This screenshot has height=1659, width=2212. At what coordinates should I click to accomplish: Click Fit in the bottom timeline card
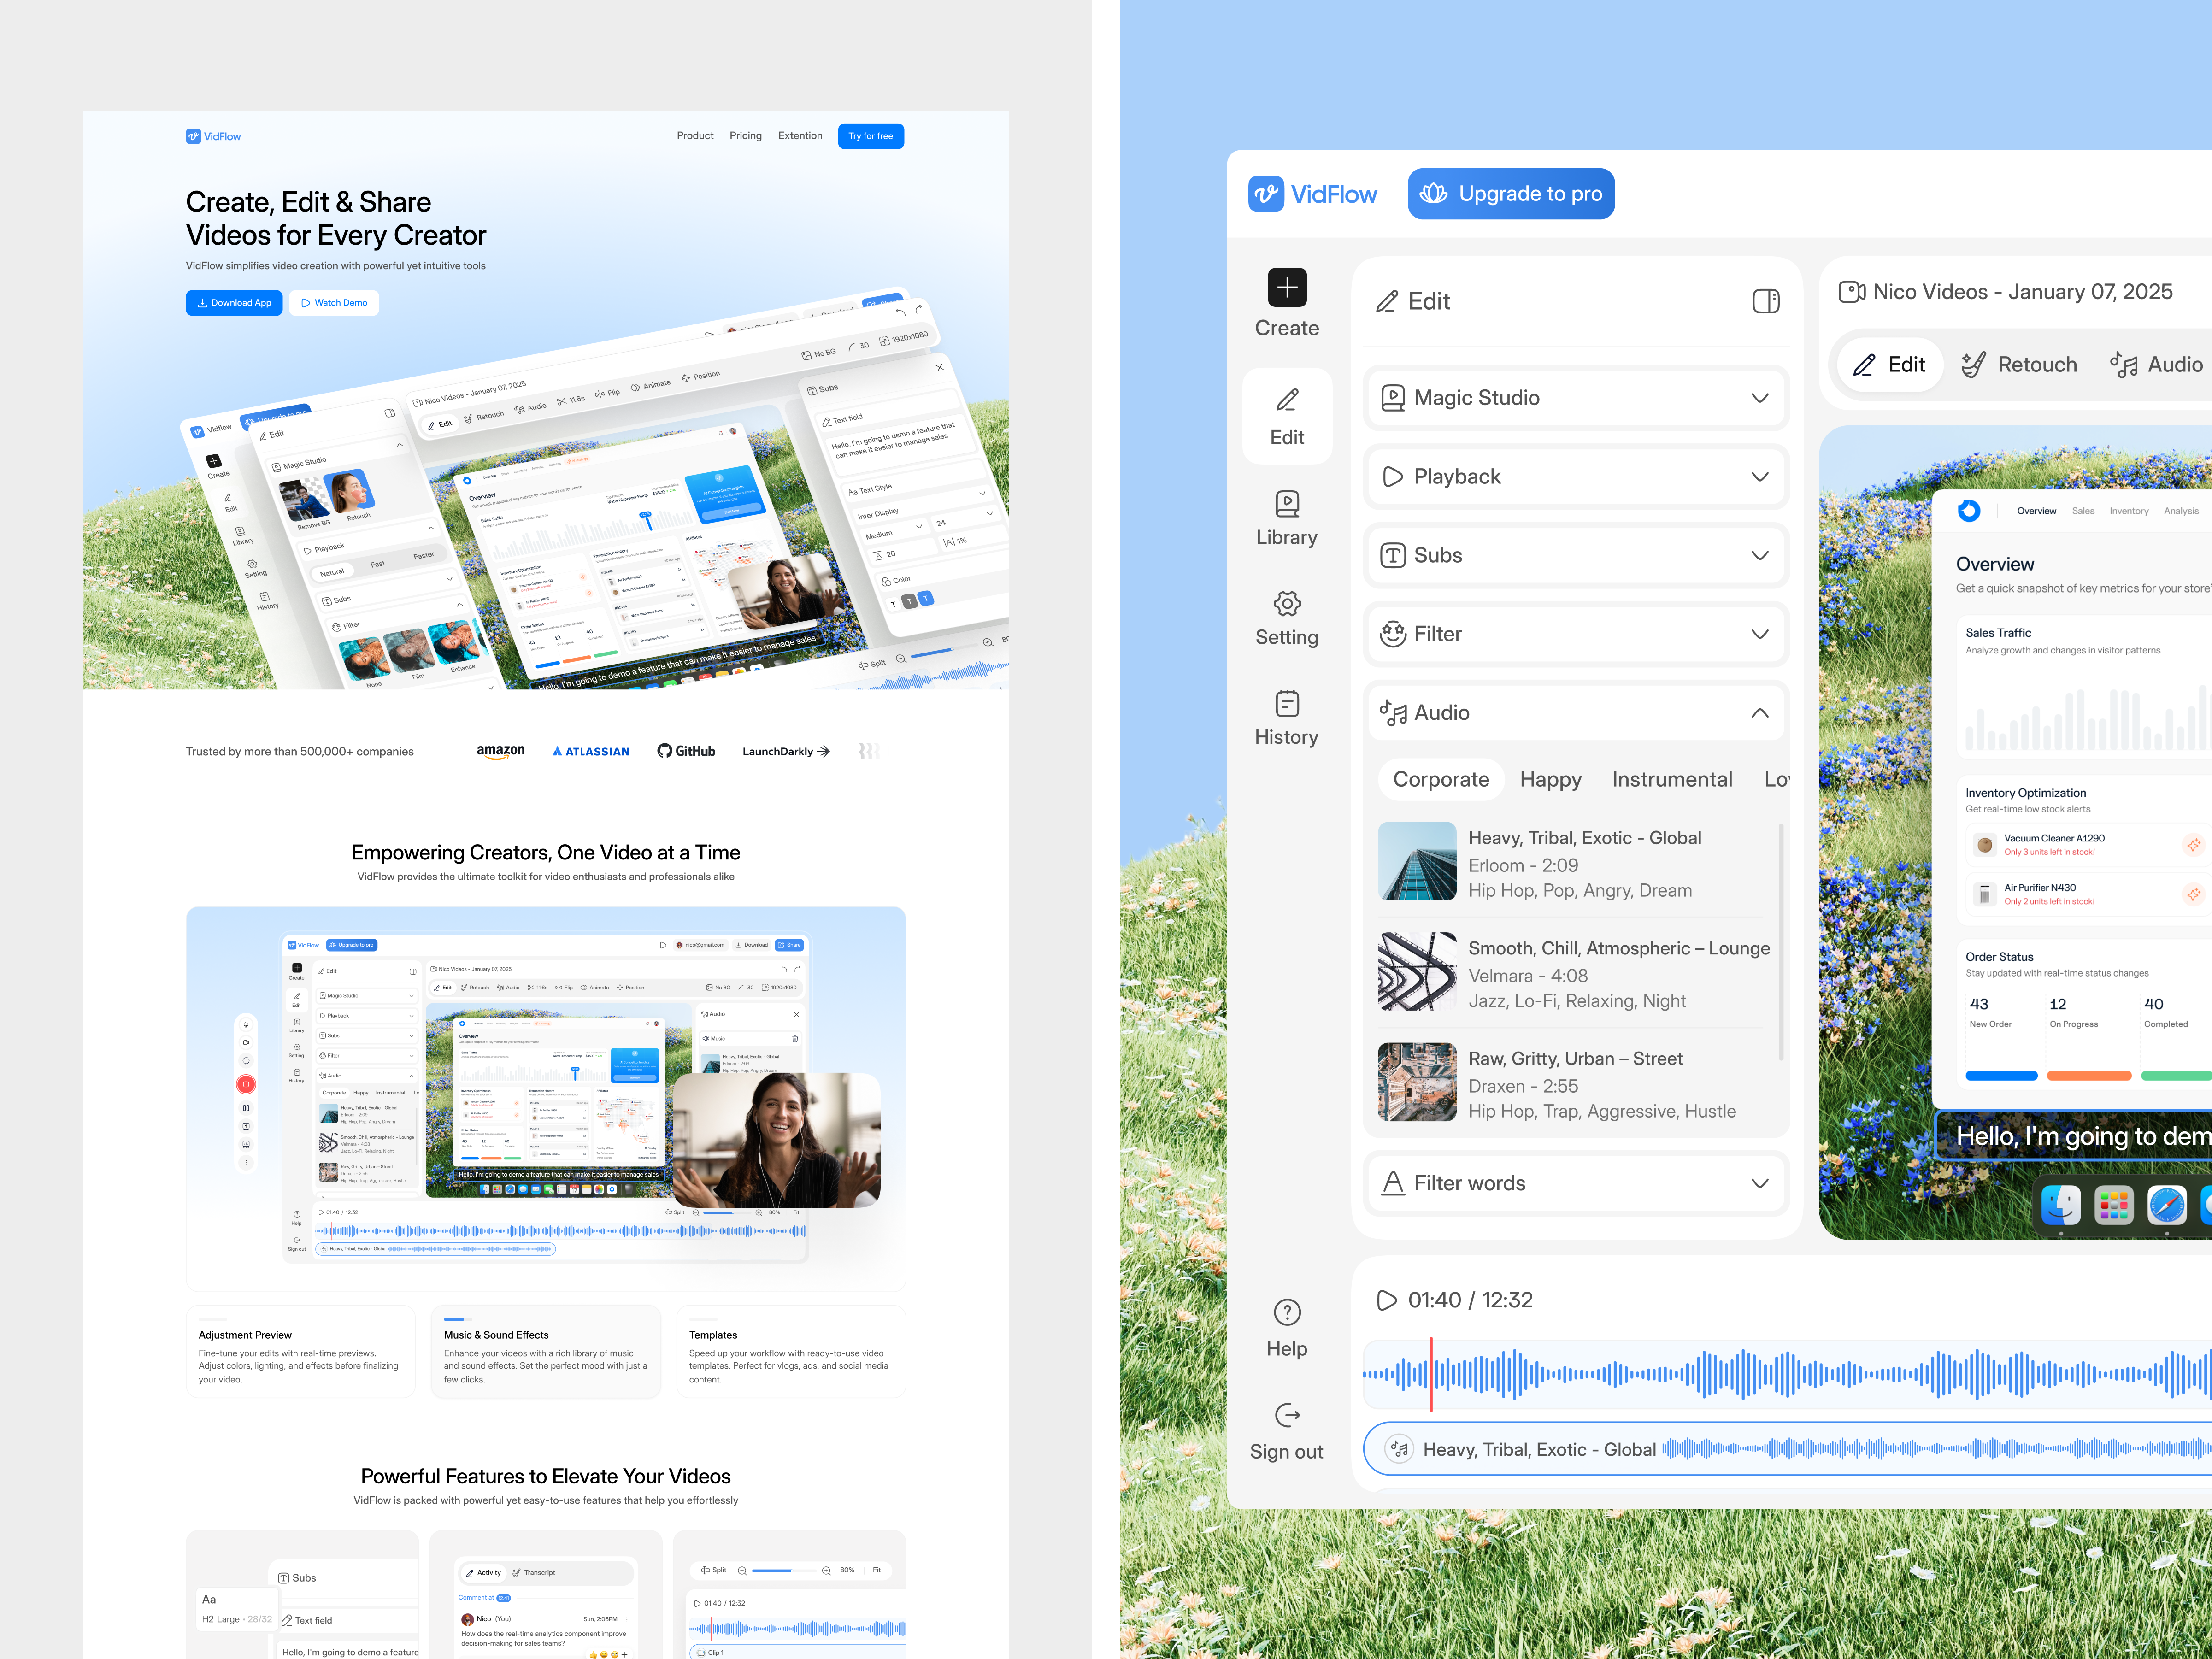point(877,1571)
